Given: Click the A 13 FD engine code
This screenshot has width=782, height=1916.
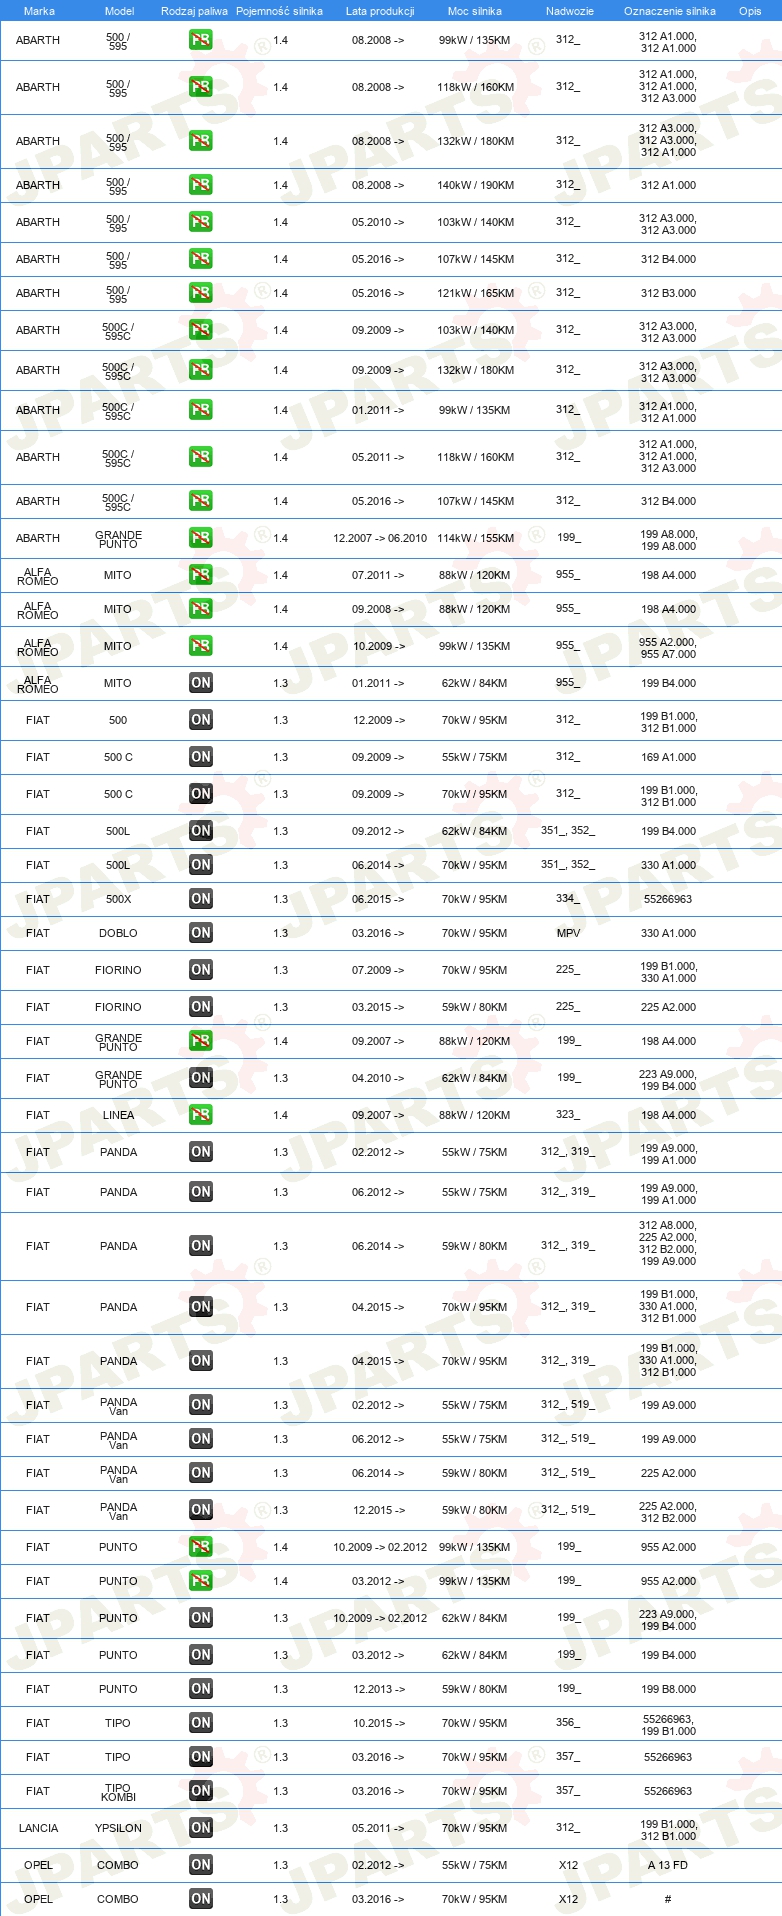Looking at the screenshot, I should pyautogui.click(x=668, y=1865).
